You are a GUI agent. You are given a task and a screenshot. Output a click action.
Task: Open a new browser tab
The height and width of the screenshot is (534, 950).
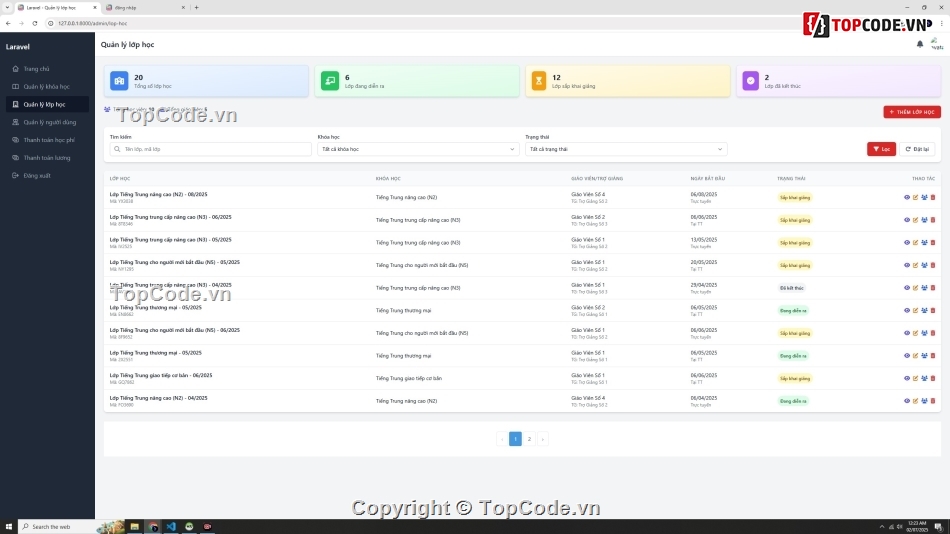[196, 7]
